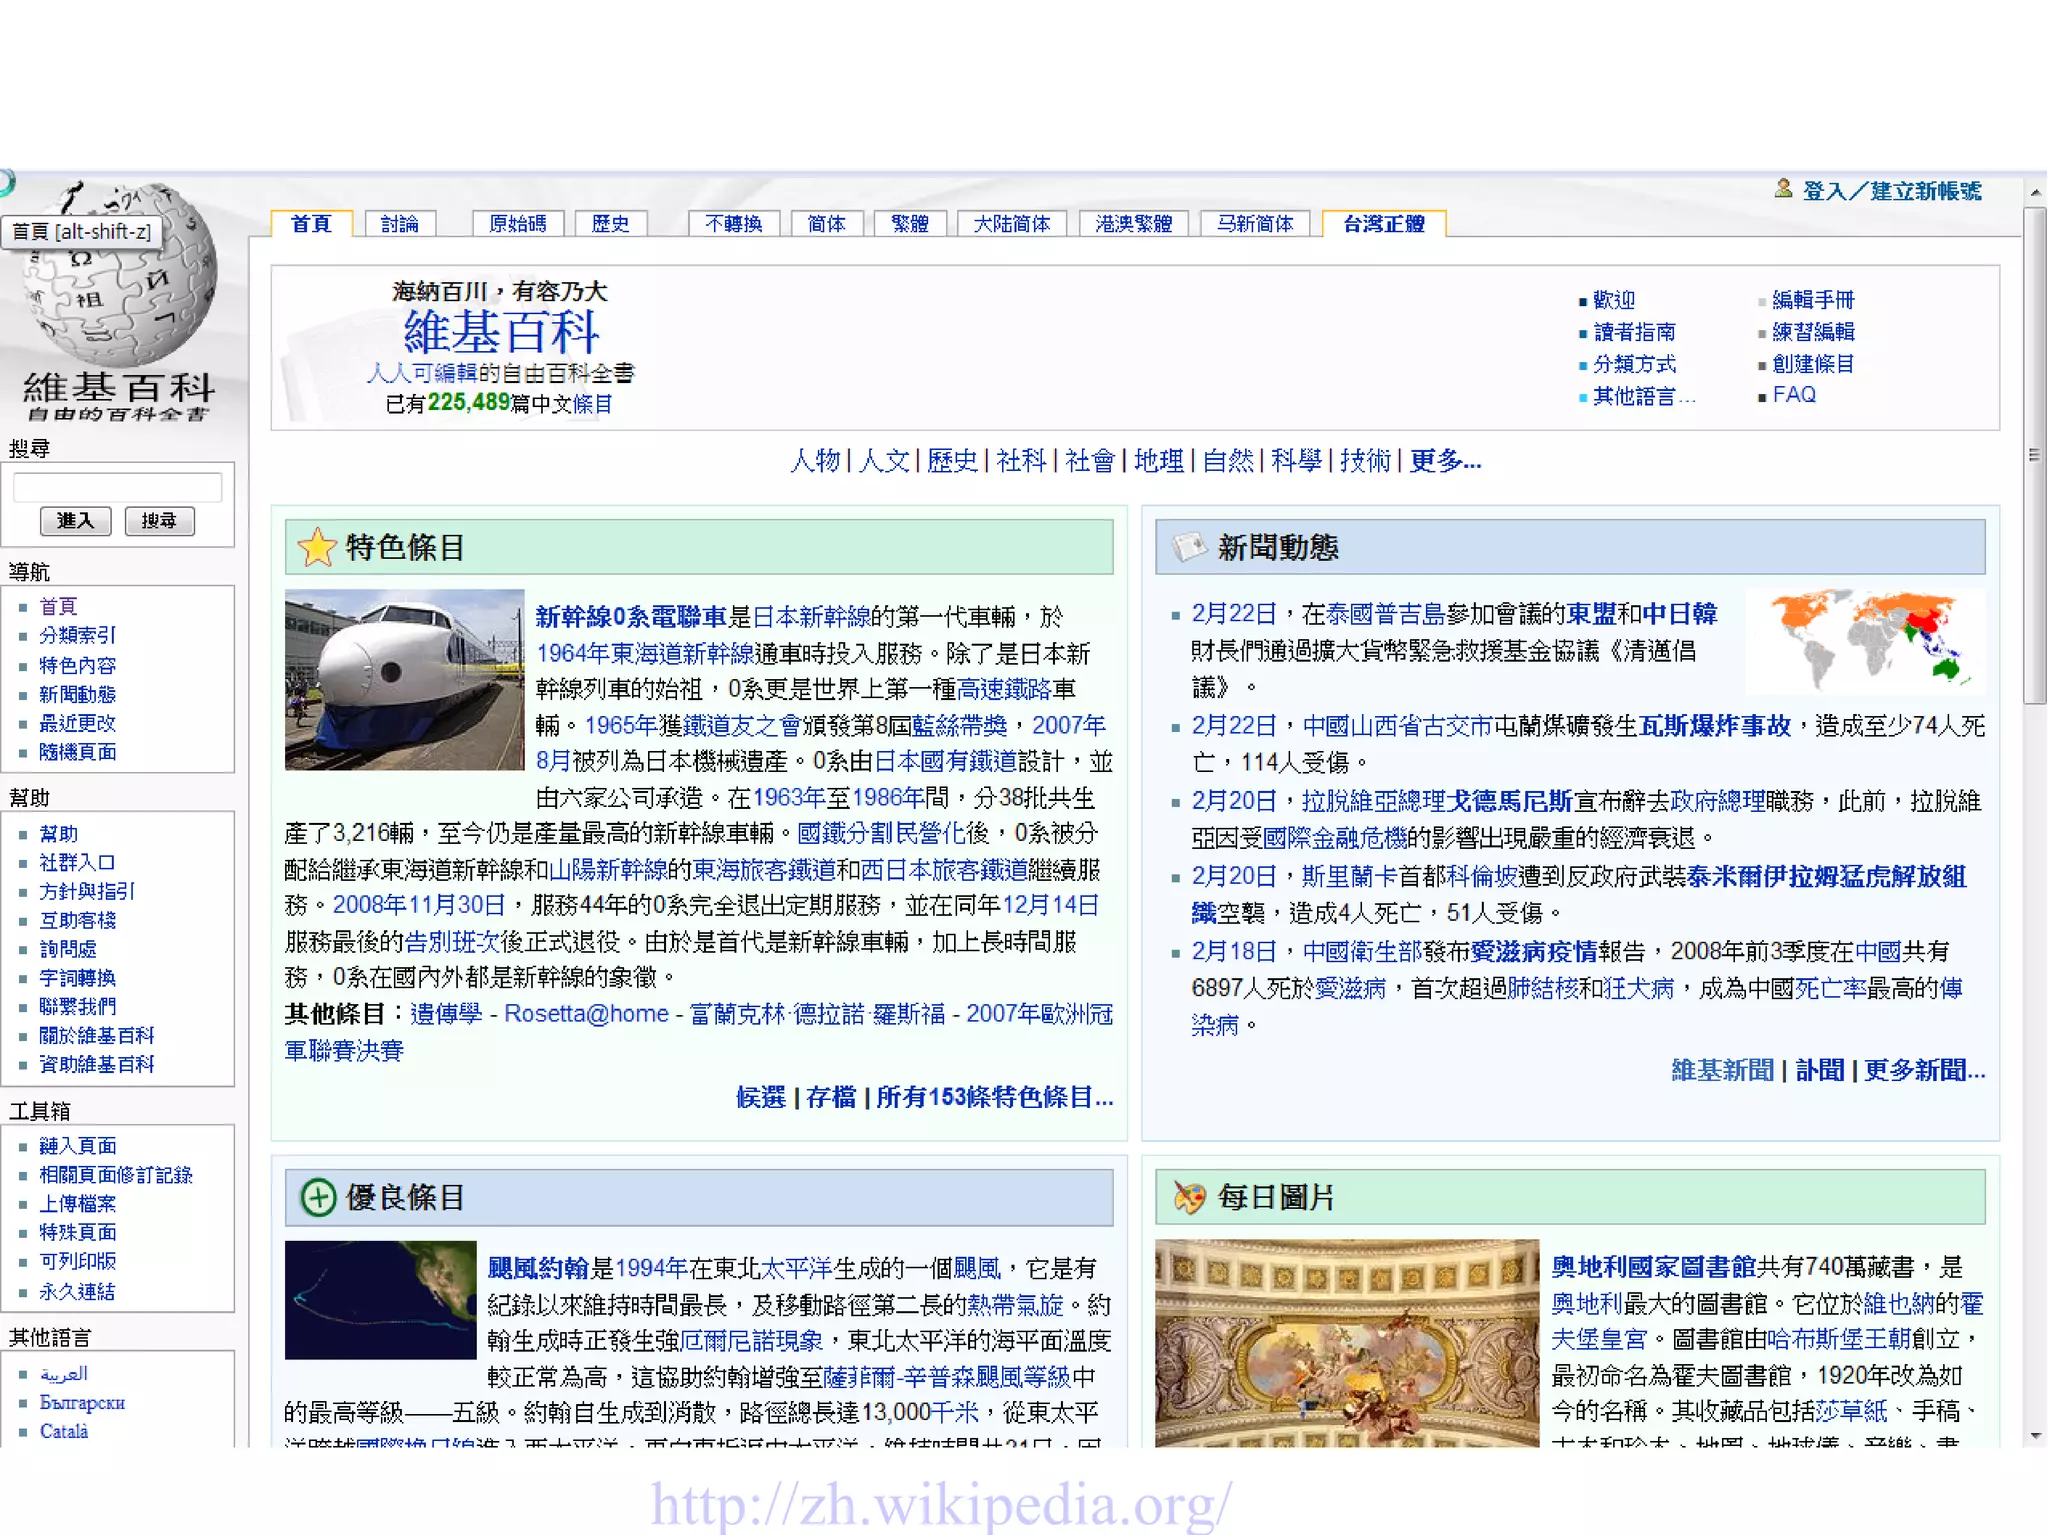
Task: Click the 搜尋 button
Action: click(159, 521)
